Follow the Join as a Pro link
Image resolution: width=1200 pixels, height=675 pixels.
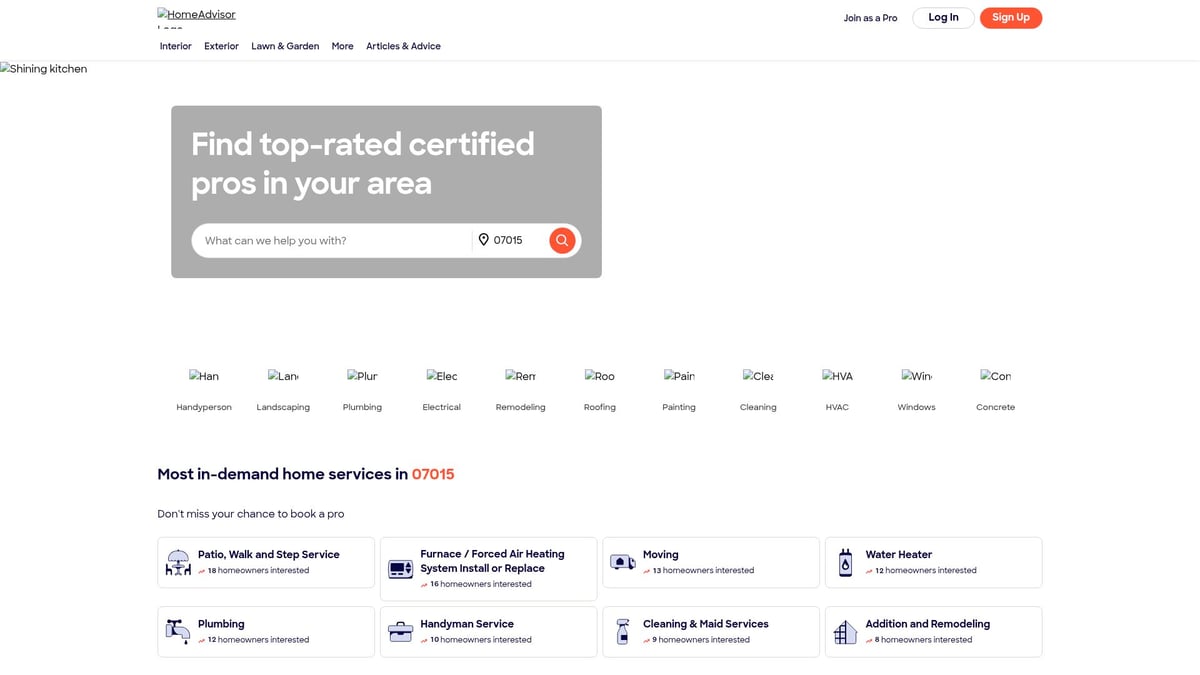pyautogui.click(x=870, y=18)
